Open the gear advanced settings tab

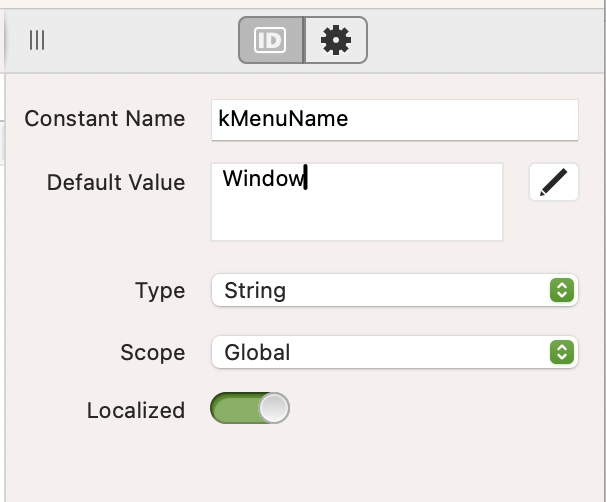(336, 40)
